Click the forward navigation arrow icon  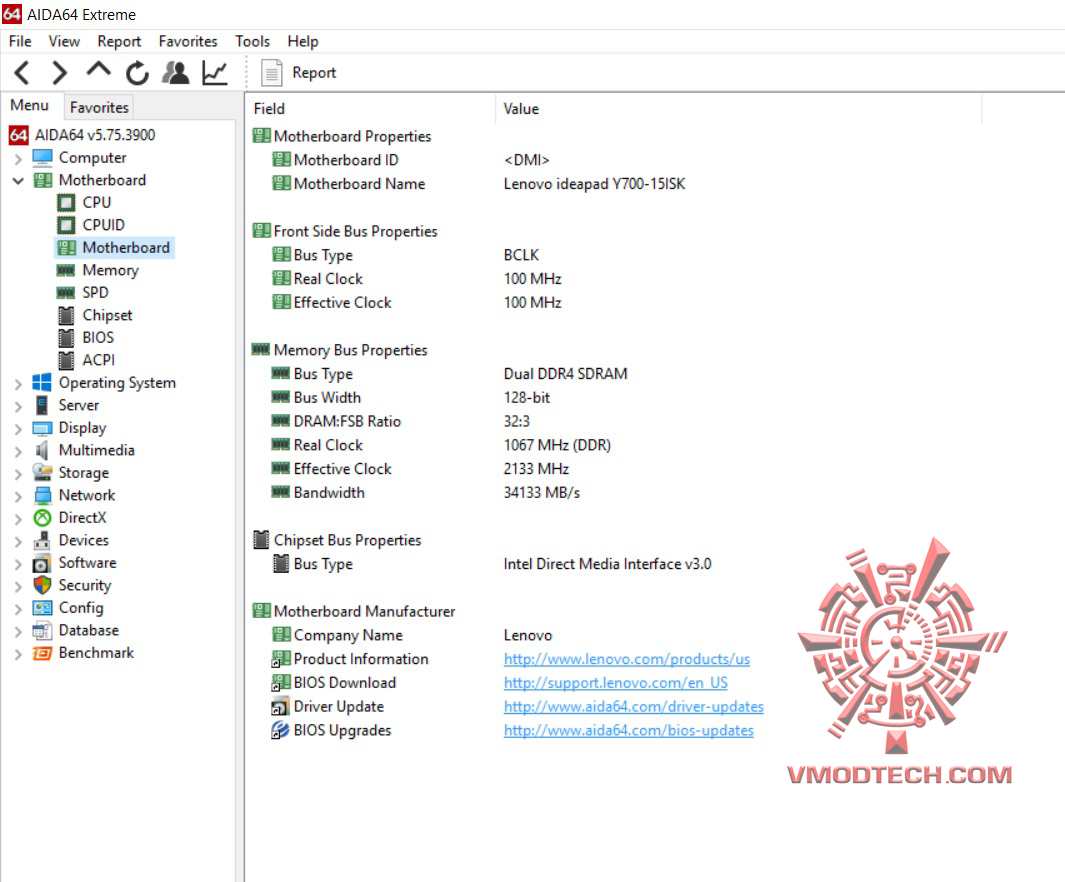point(58,72)
